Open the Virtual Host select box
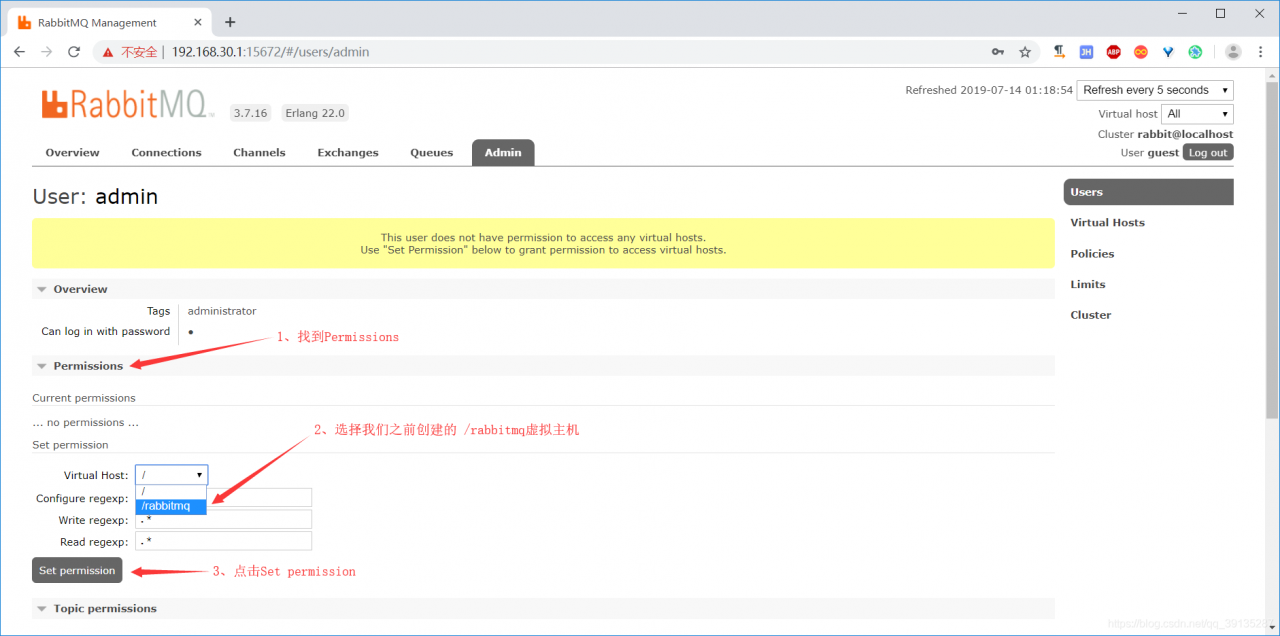 (x=171, y=475)
